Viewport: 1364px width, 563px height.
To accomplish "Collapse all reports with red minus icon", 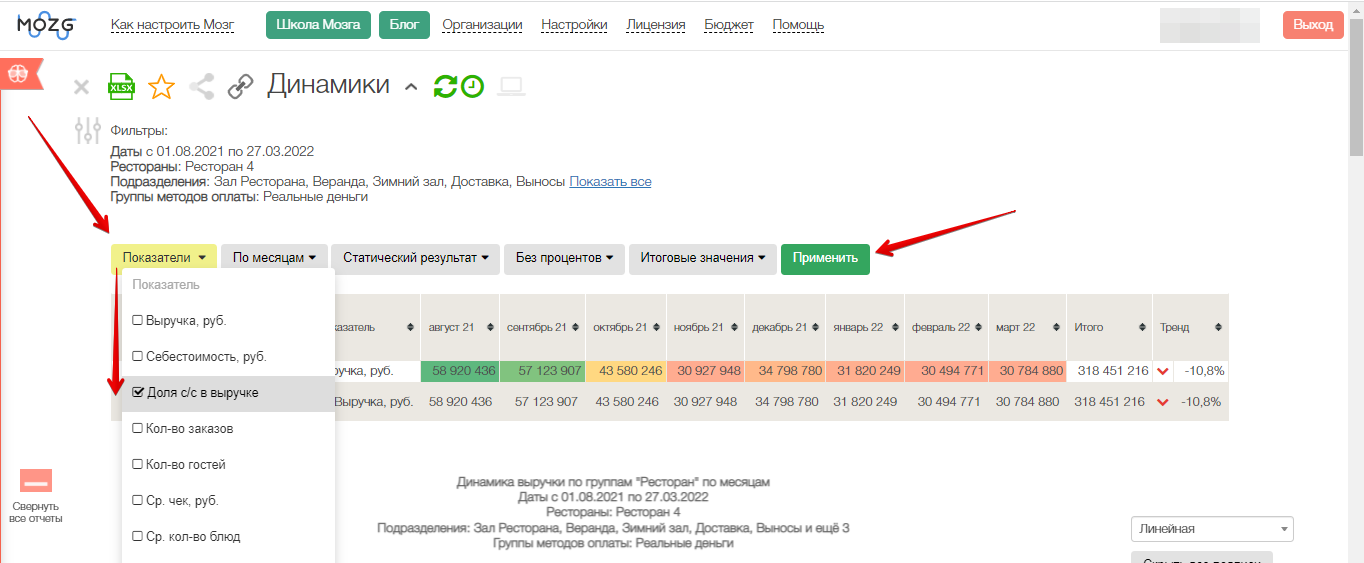I will [36, 482].
